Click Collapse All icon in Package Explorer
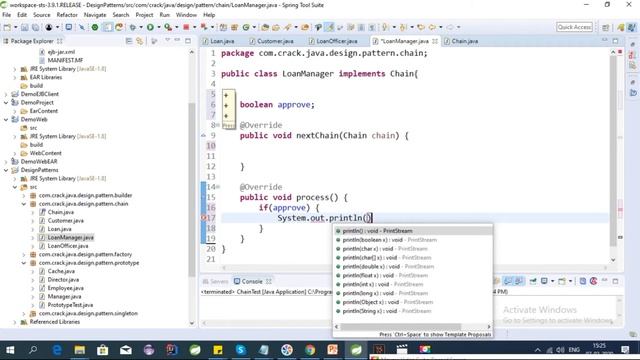 click(129, 41)
